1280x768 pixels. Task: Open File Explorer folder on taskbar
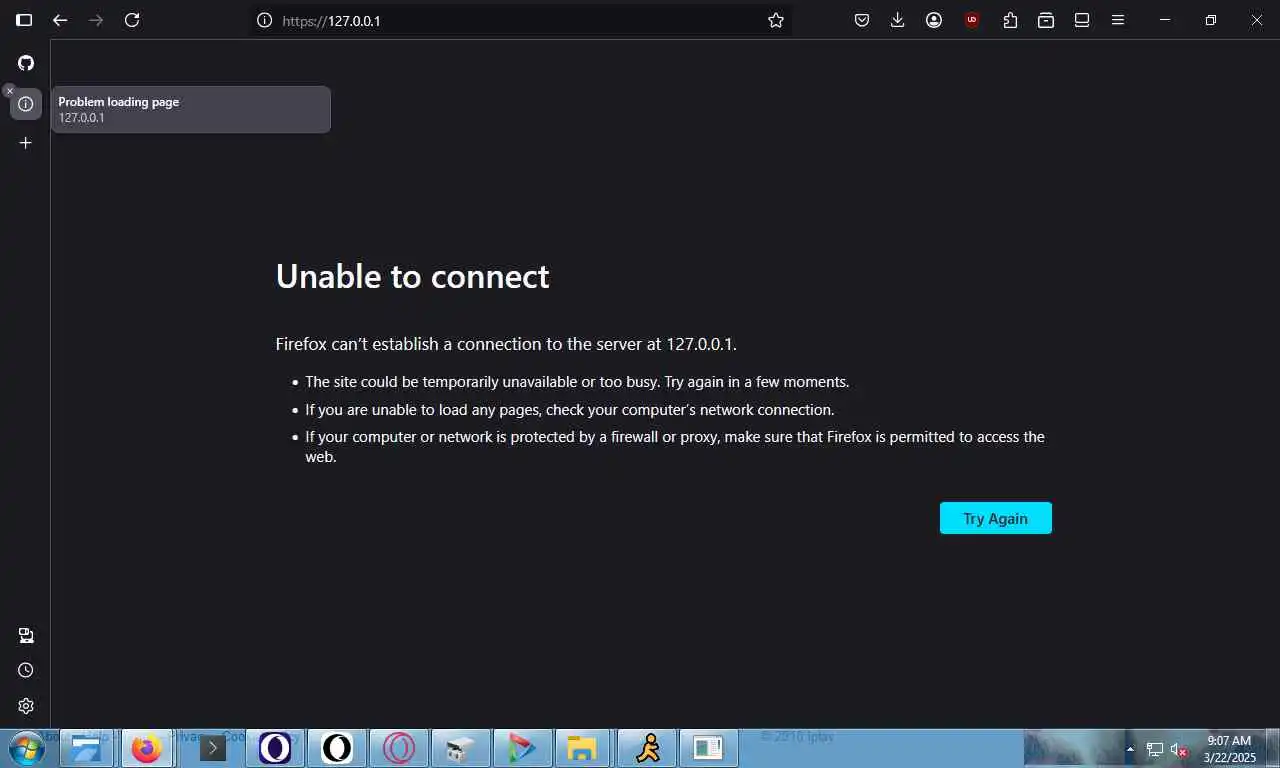pos(582,748)
